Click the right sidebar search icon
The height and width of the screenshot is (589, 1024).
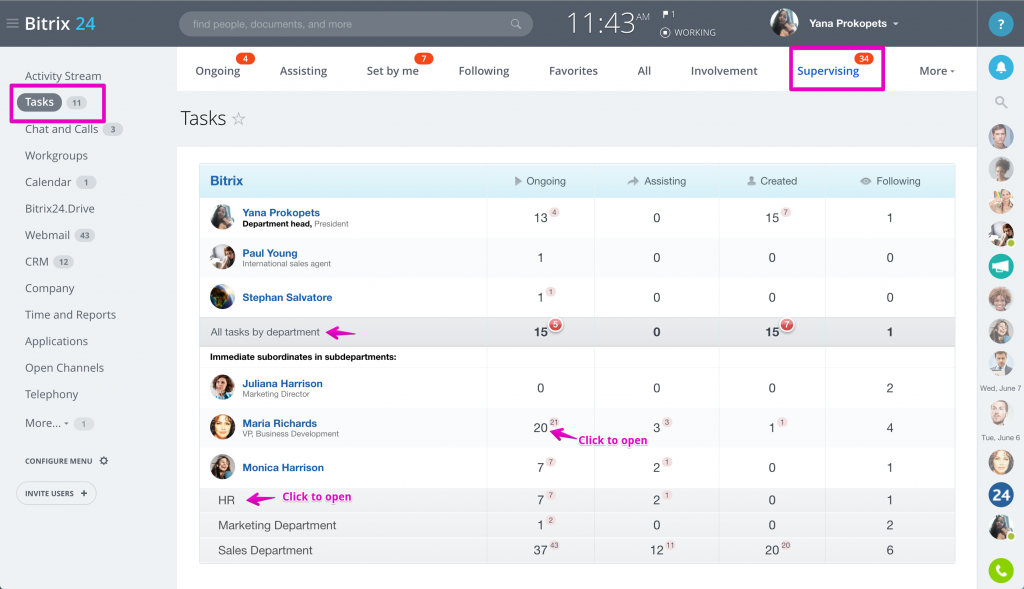coord(1000,102)
